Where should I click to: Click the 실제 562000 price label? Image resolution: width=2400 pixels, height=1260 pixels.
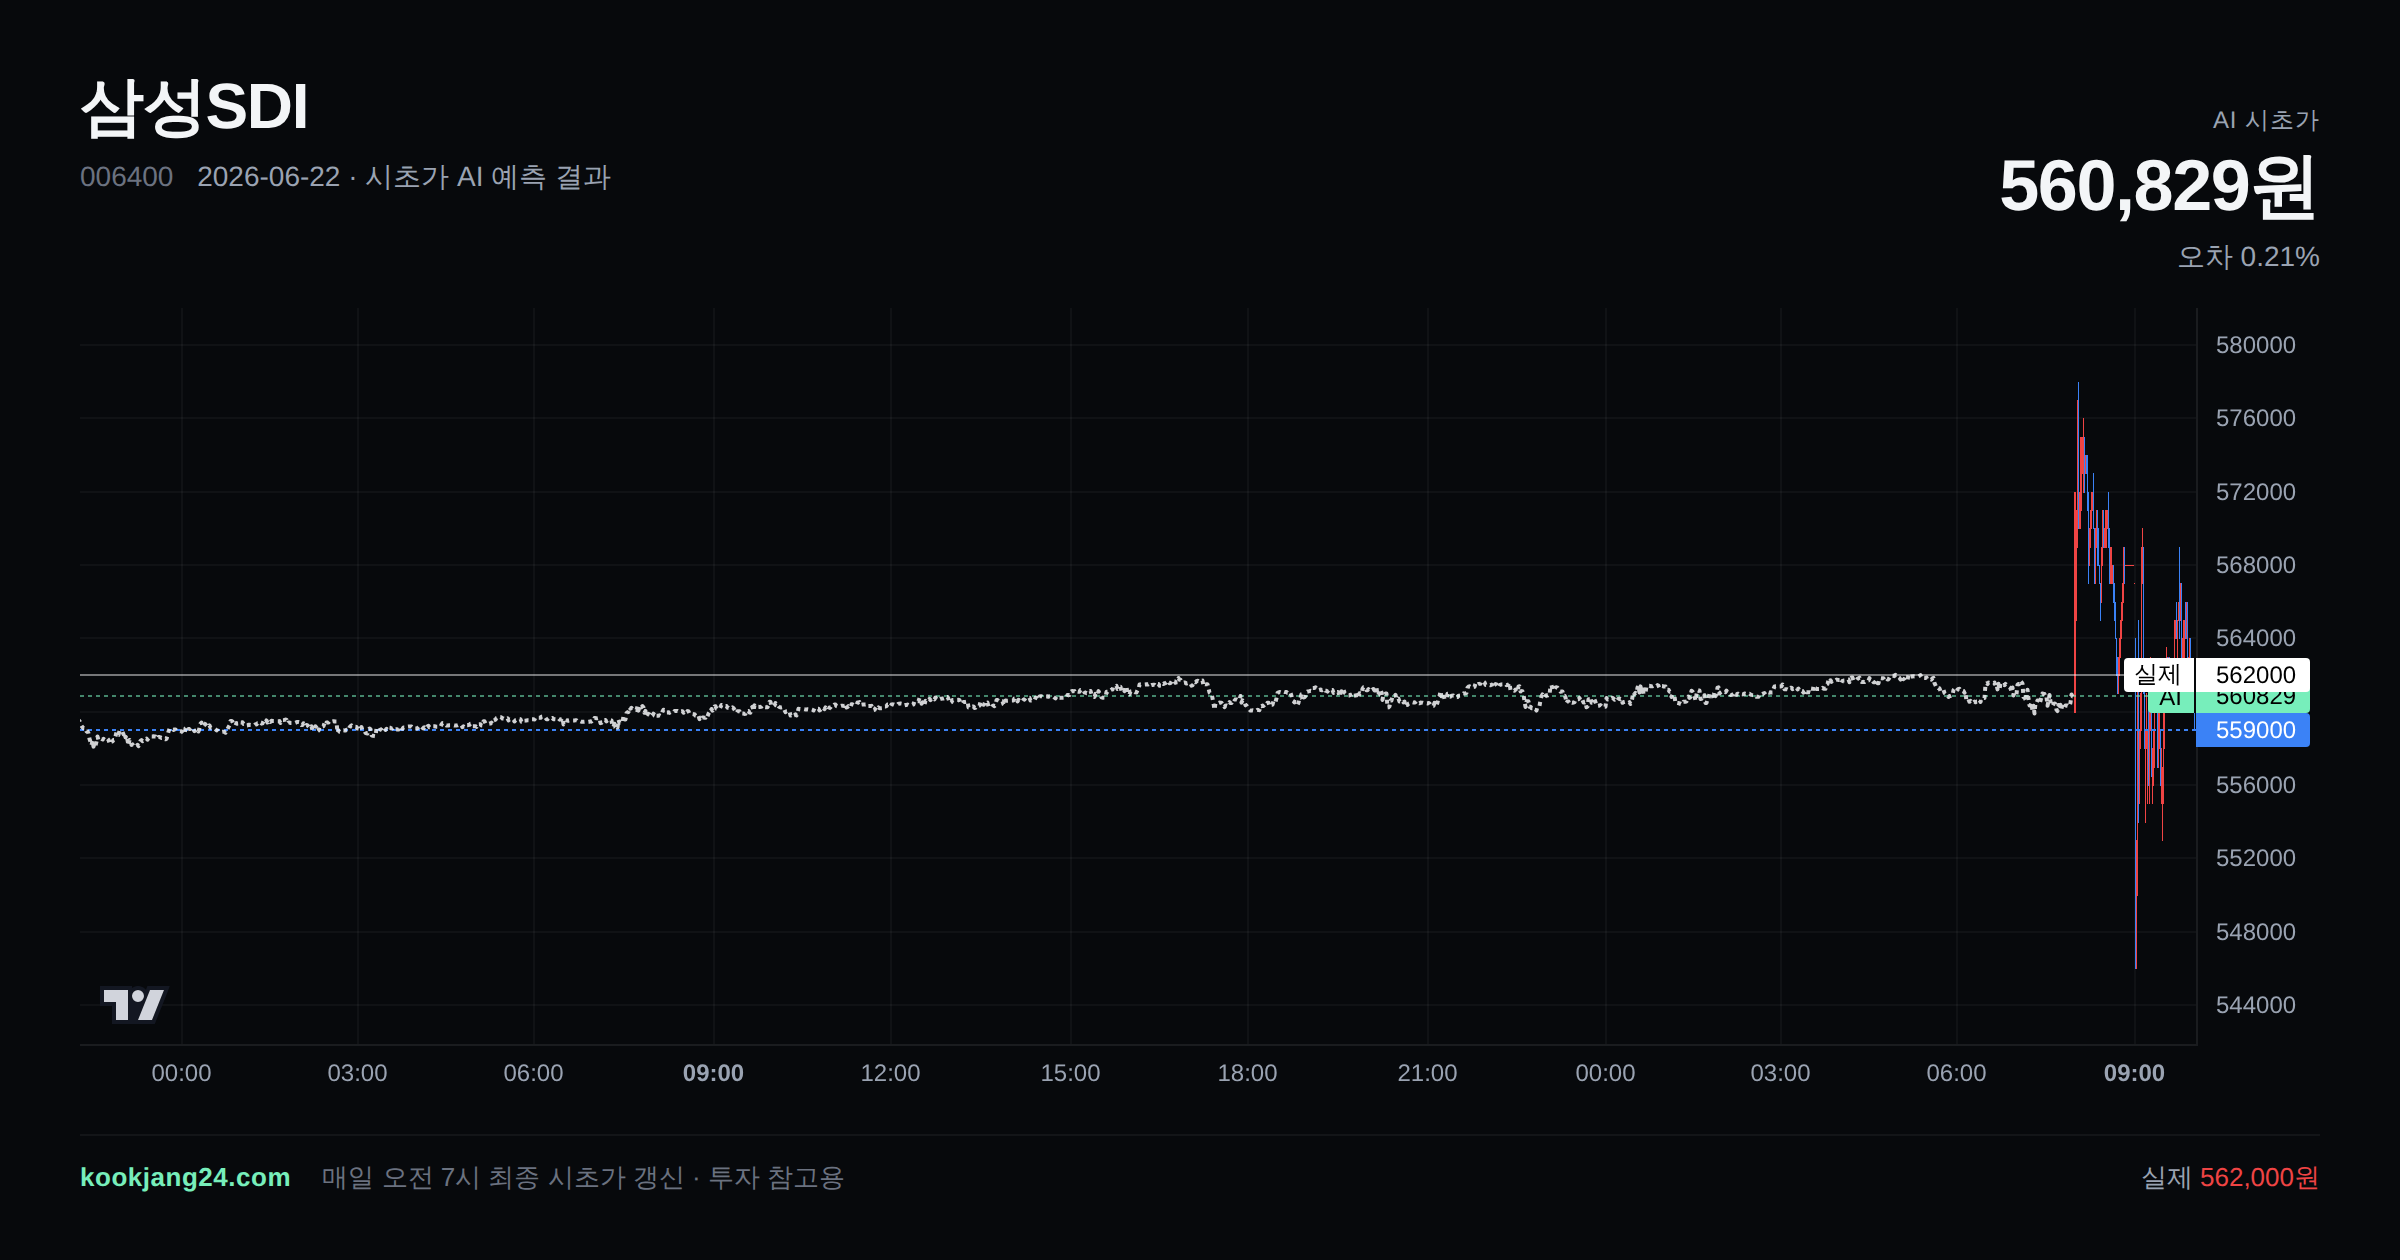2217,675
